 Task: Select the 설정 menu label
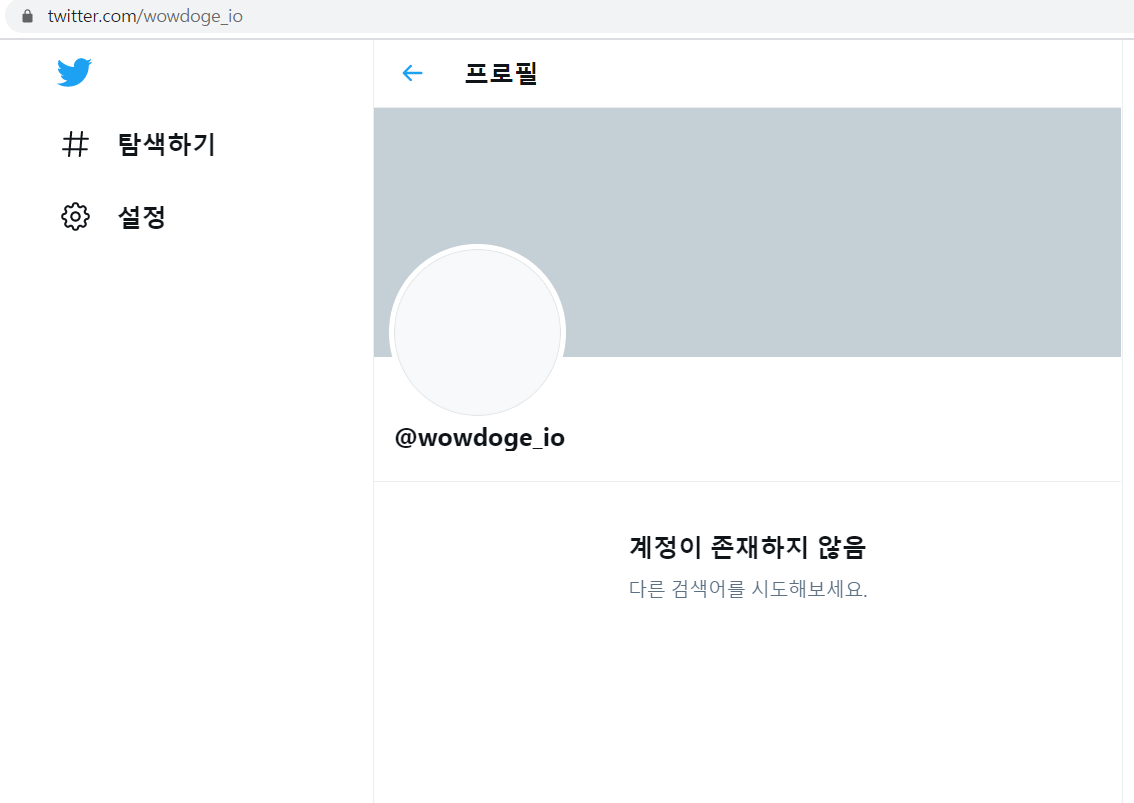point(142,217)
